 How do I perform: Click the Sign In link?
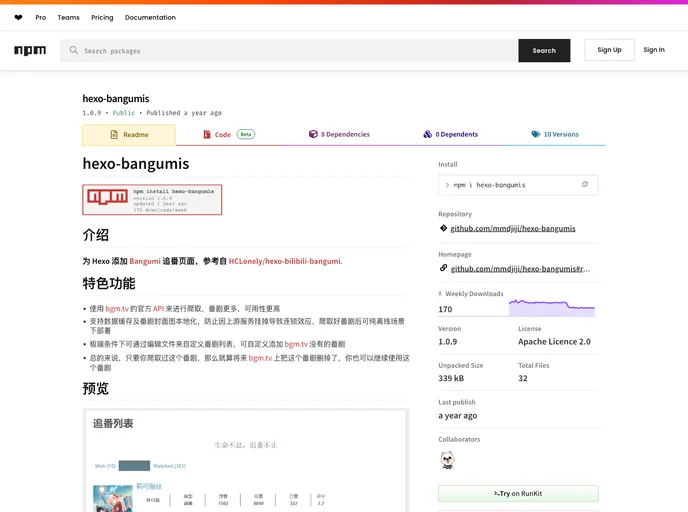(654, 50)
